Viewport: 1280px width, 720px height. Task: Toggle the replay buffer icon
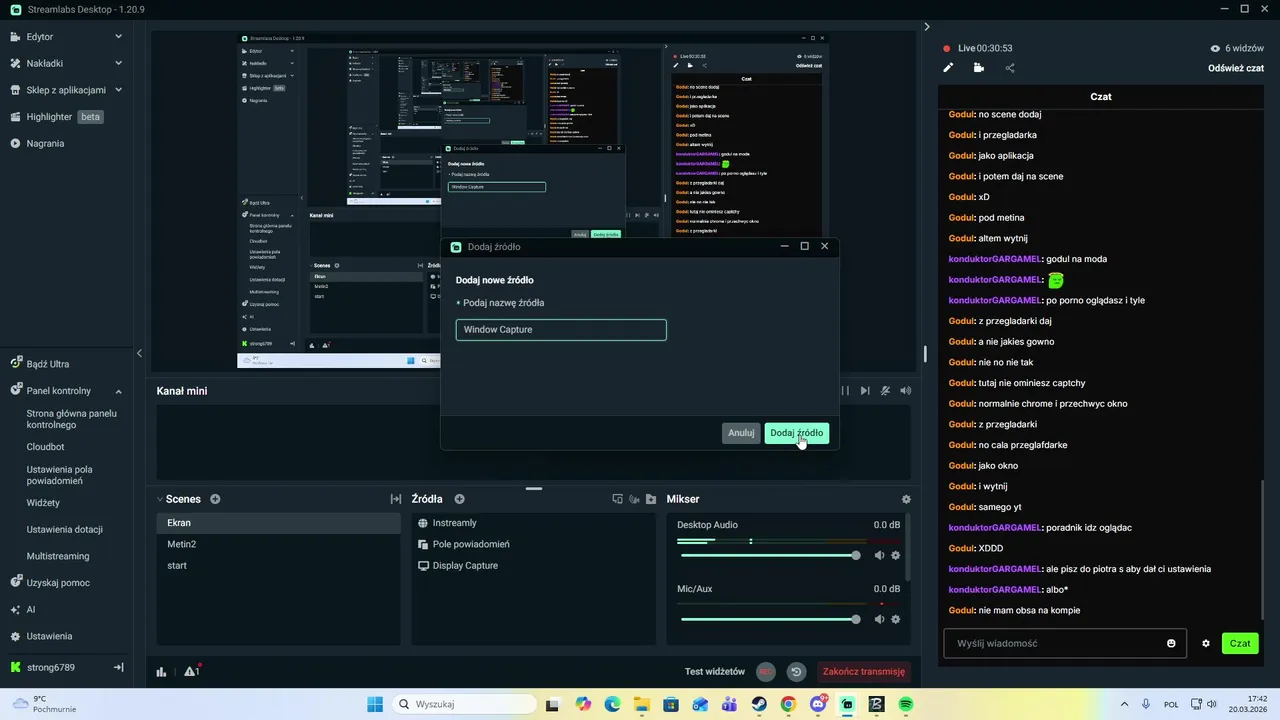[796, 672]
